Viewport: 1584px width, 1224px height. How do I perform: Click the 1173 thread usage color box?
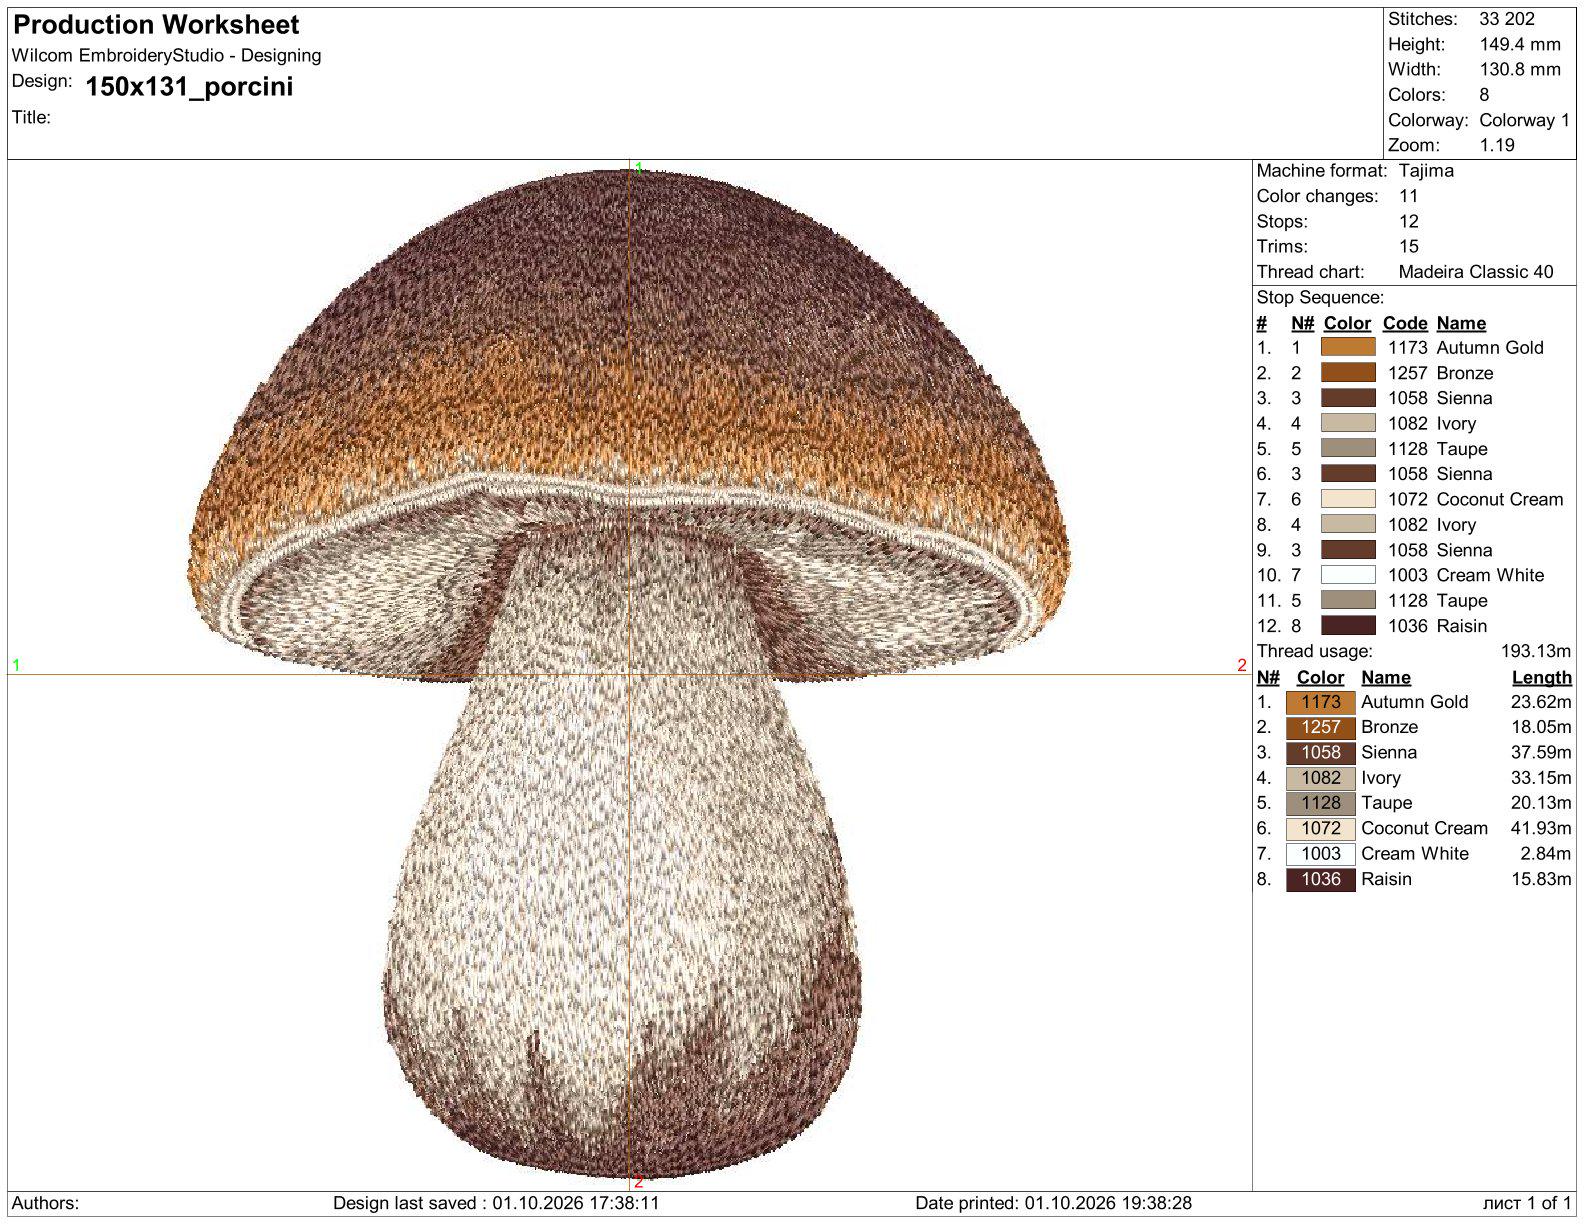click(x=1320, y=702)
